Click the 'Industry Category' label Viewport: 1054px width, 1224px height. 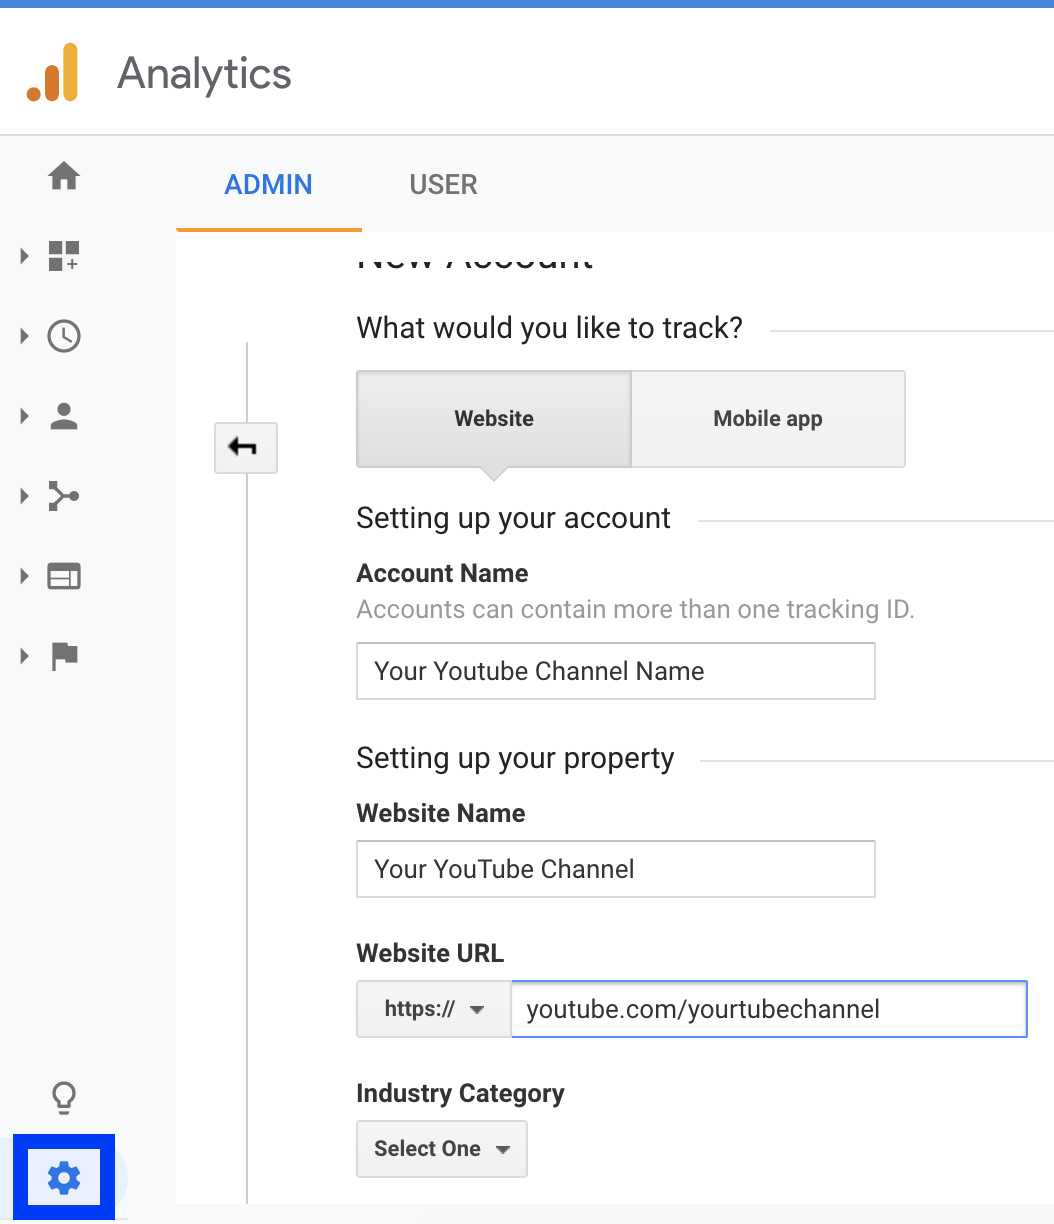point(461,1093)
